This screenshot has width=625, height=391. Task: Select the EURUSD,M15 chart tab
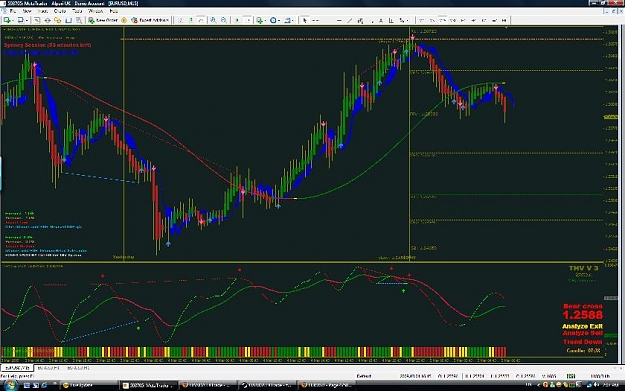(x=17, y=368)
